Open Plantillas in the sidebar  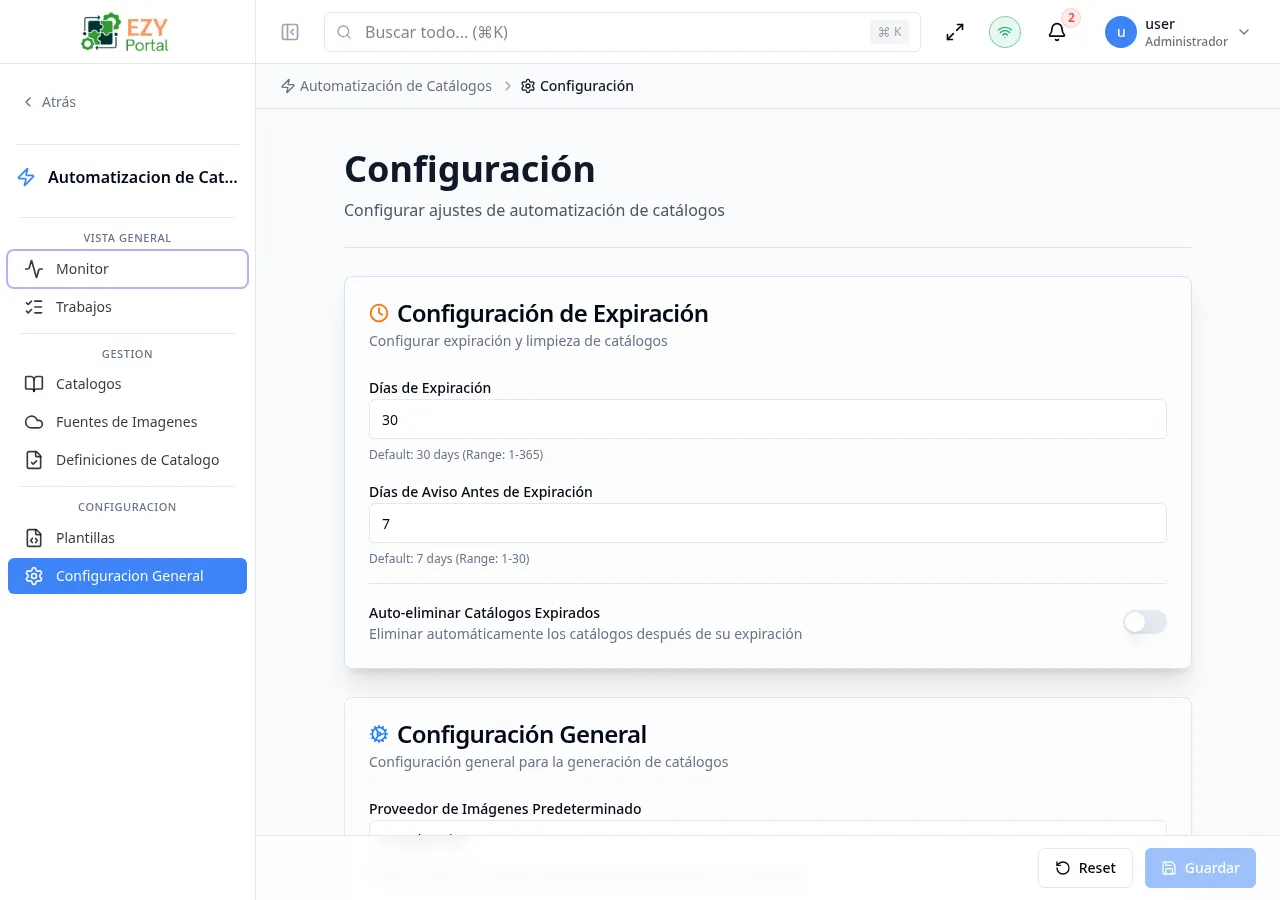[127, 538]
